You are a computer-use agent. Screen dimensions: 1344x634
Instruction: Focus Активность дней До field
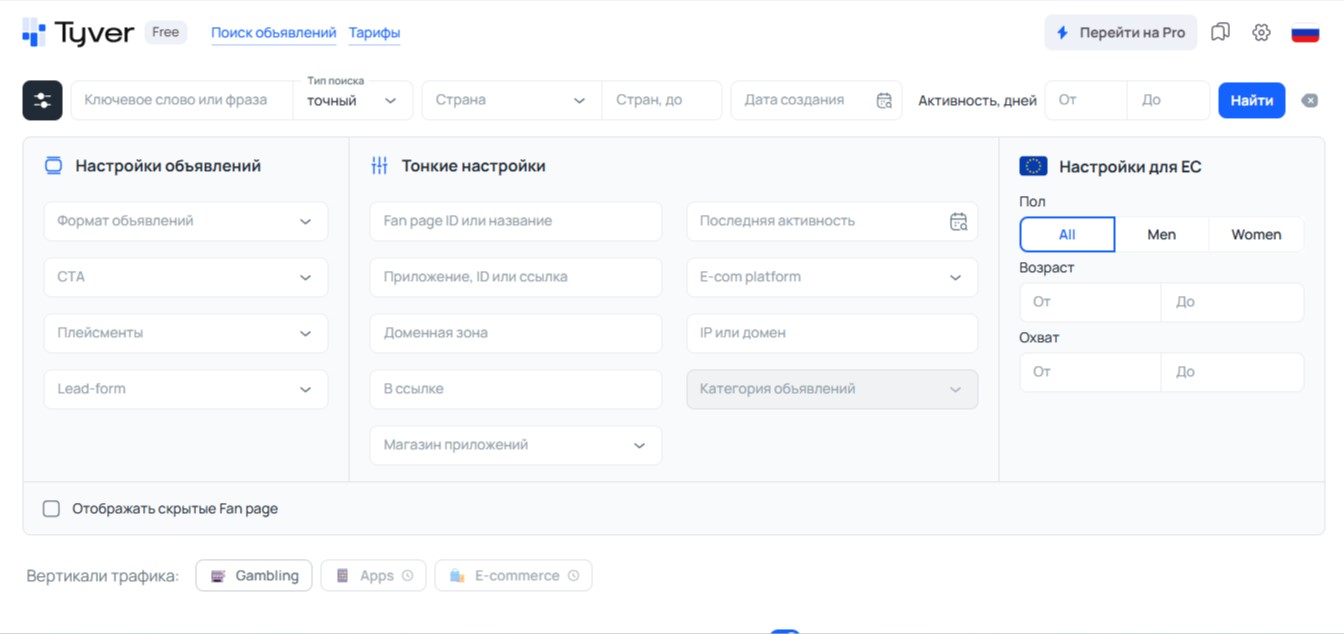[x=1168, y=100]
